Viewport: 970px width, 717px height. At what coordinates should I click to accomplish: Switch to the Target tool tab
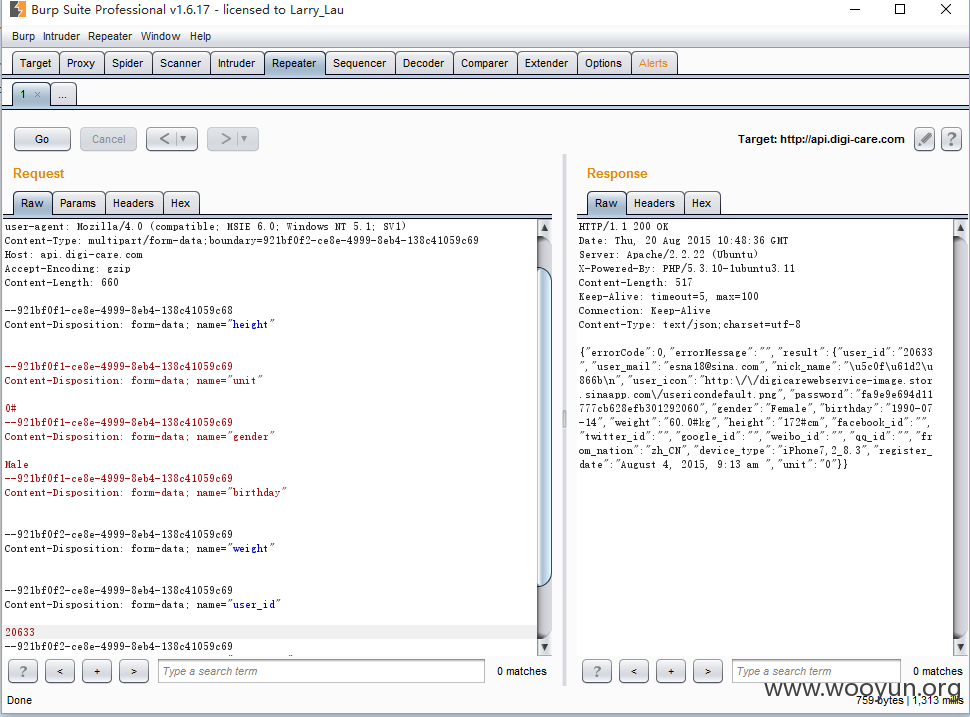[x=35, y=63]
